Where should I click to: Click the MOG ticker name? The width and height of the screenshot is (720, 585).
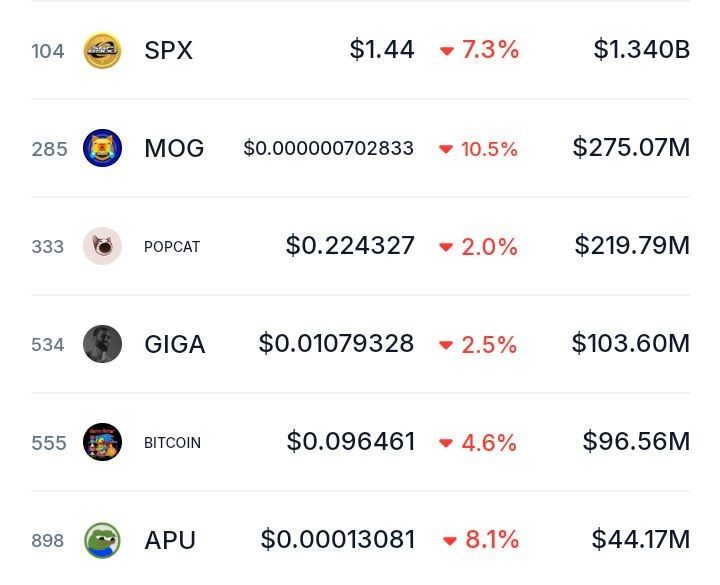coord(174,148)
